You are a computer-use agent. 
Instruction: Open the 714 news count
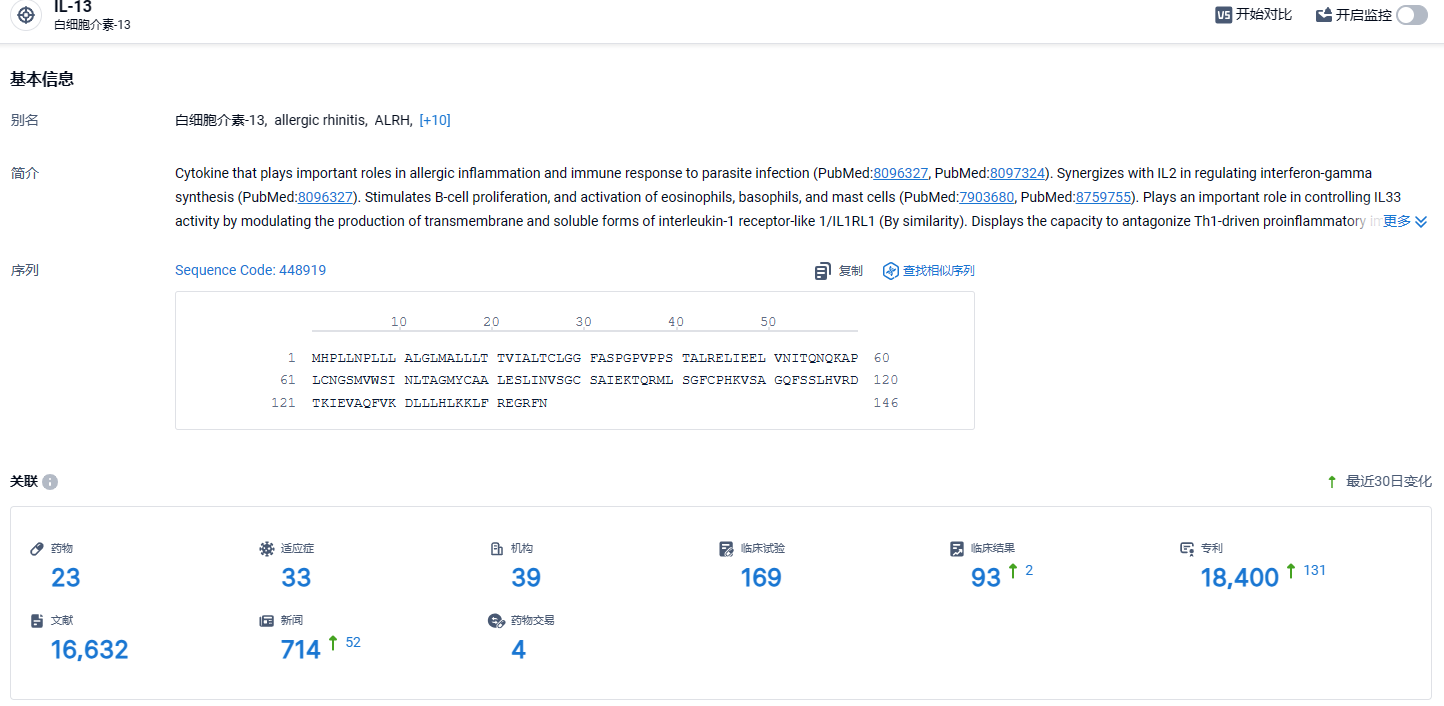301,650
